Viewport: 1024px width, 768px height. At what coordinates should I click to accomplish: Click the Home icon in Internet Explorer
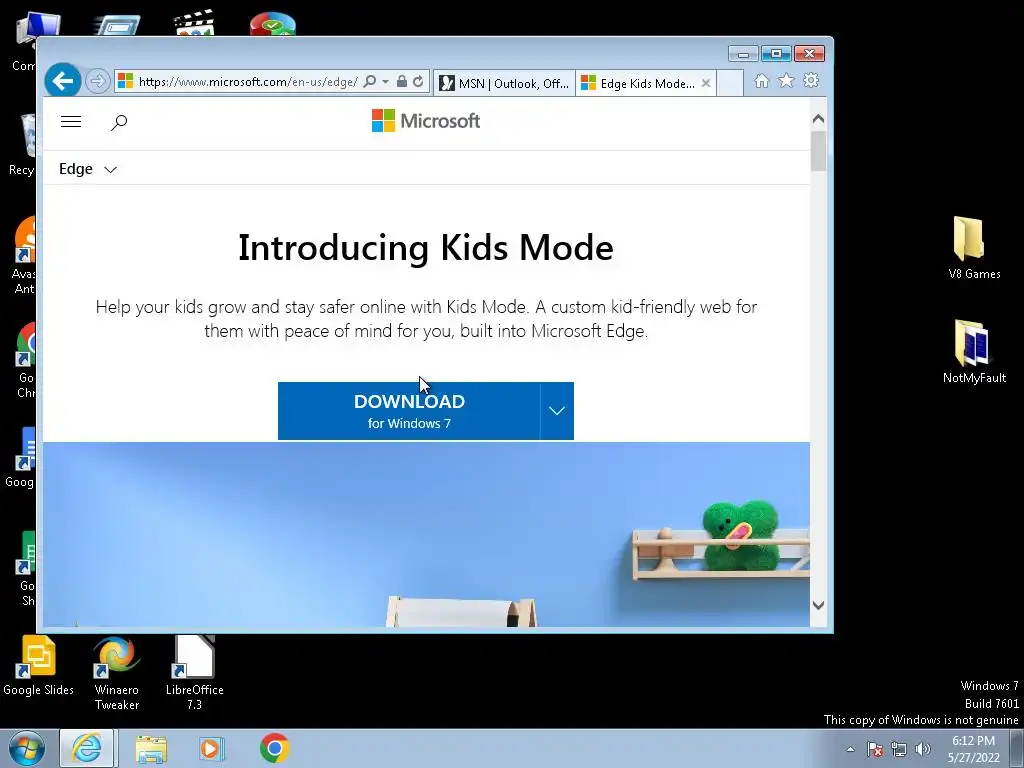point(761,81)
